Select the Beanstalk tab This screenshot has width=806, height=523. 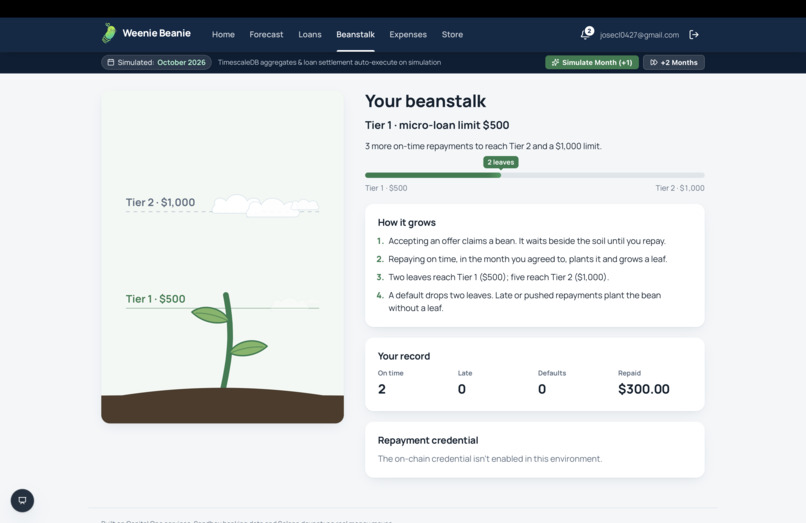click(x=355, y=34)
